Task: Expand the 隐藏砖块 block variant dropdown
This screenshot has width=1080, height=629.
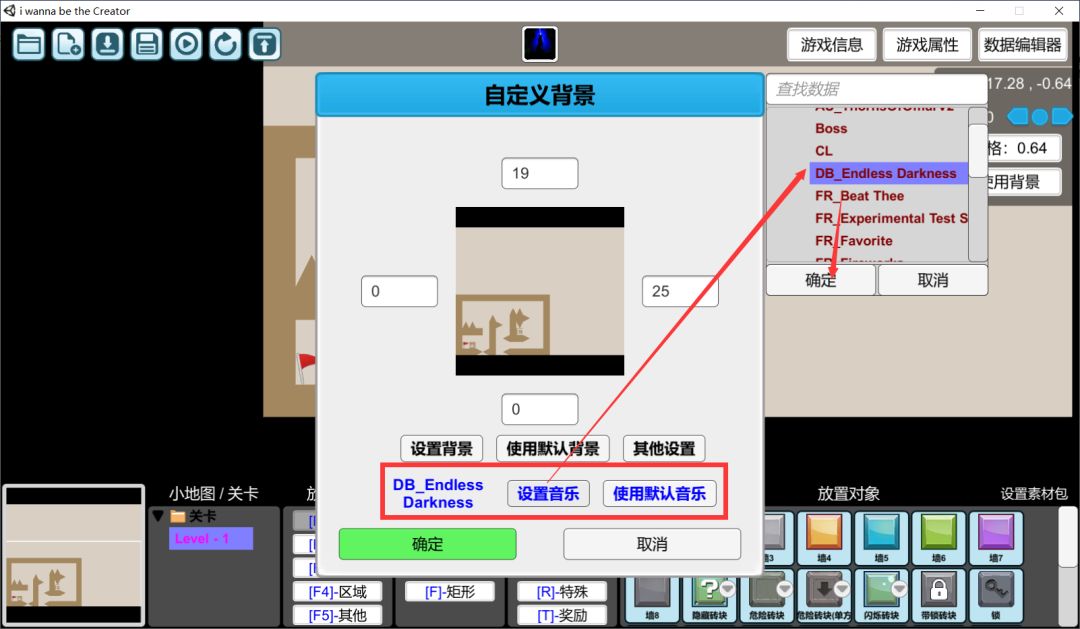Action: point(727,588)
